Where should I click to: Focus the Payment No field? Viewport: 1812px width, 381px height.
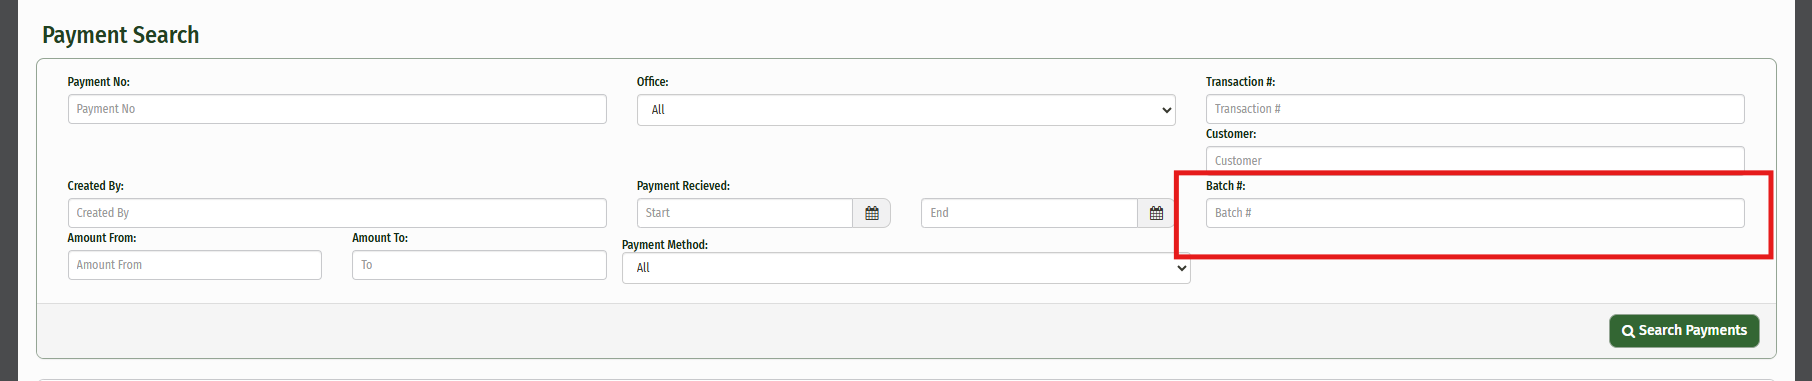click(337, 109)
